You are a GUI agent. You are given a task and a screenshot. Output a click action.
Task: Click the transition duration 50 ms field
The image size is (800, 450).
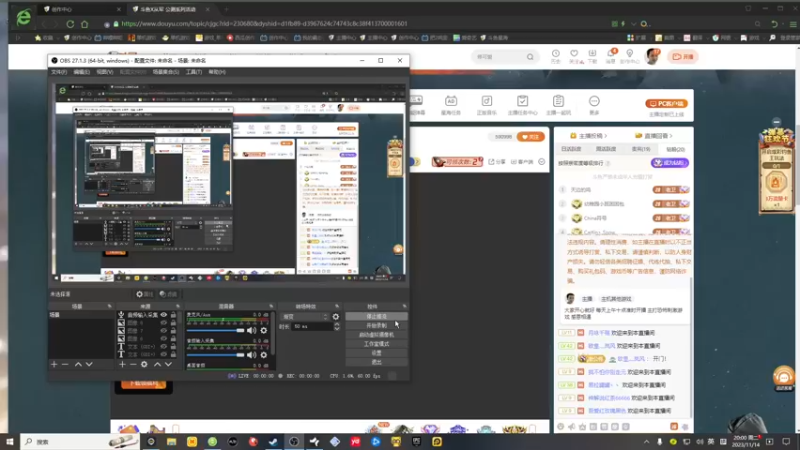point(311,327)
